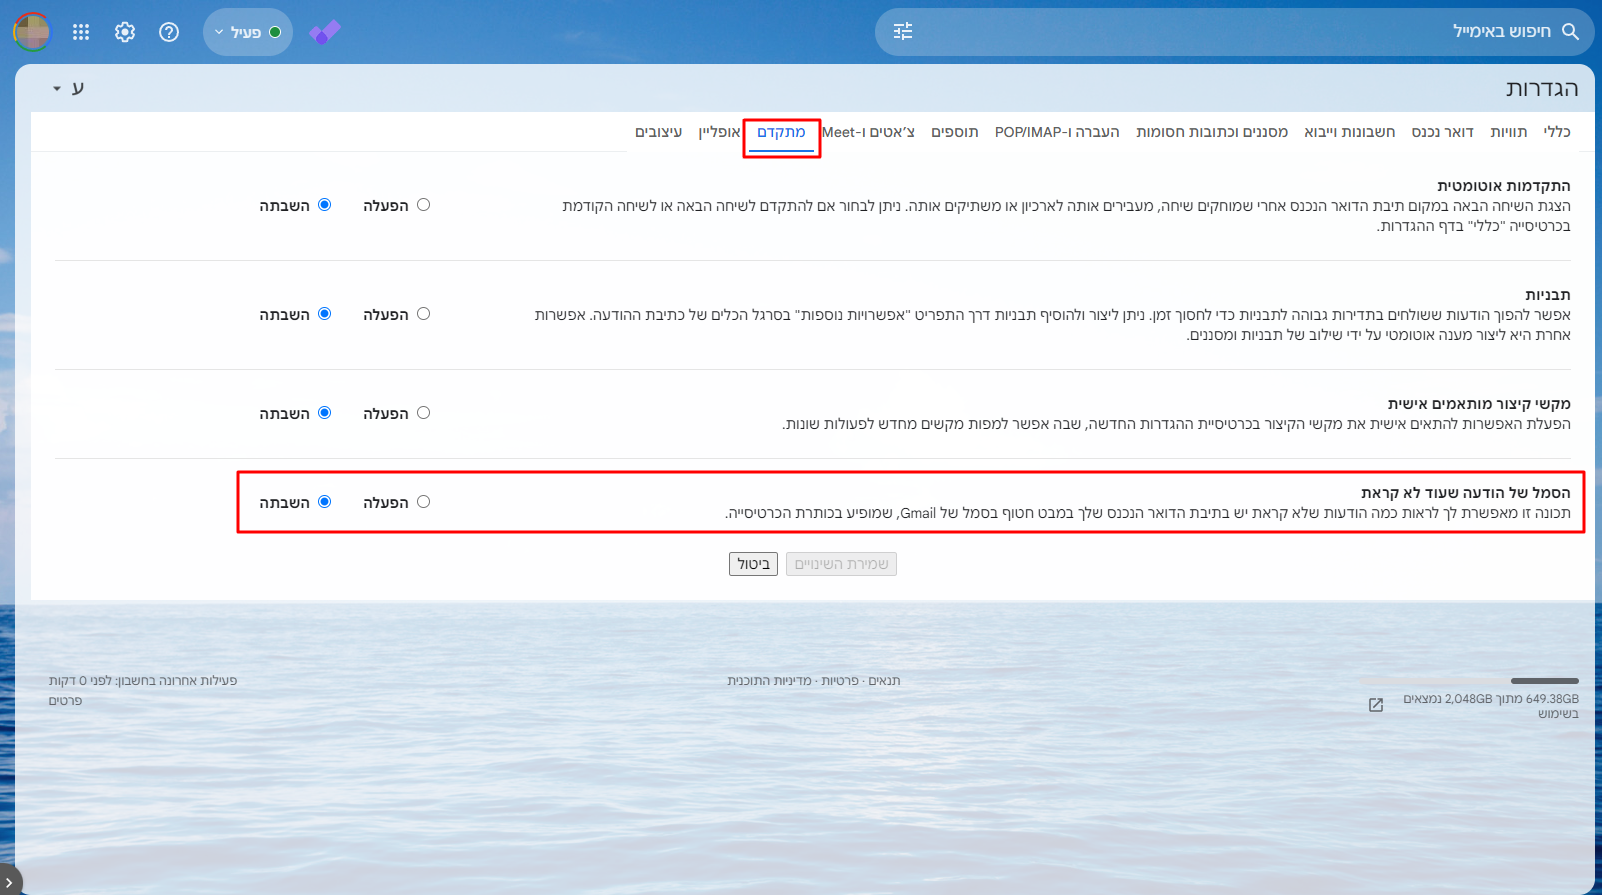Click the Settings (הגדרות) page heading

pos(1542,88)
